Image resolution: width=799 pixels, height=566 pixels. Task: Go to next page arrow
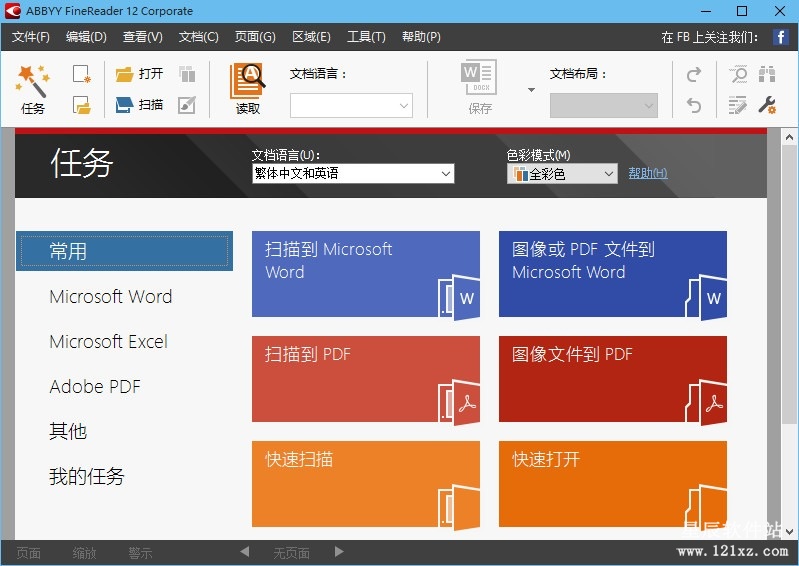[x=339, y=552]
